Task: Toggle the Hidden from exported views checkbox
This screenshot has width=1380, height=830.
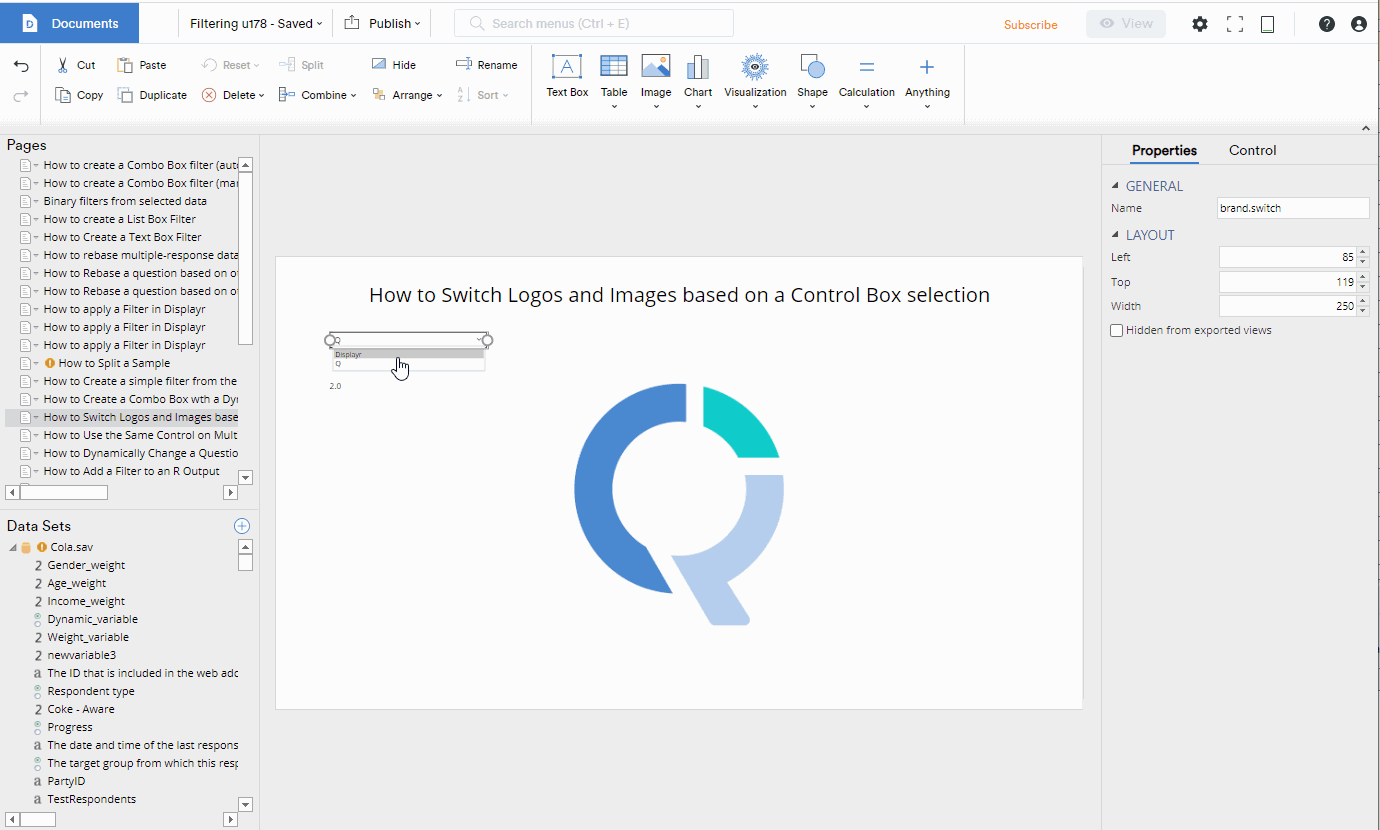Action: (x=1116, y=330)
